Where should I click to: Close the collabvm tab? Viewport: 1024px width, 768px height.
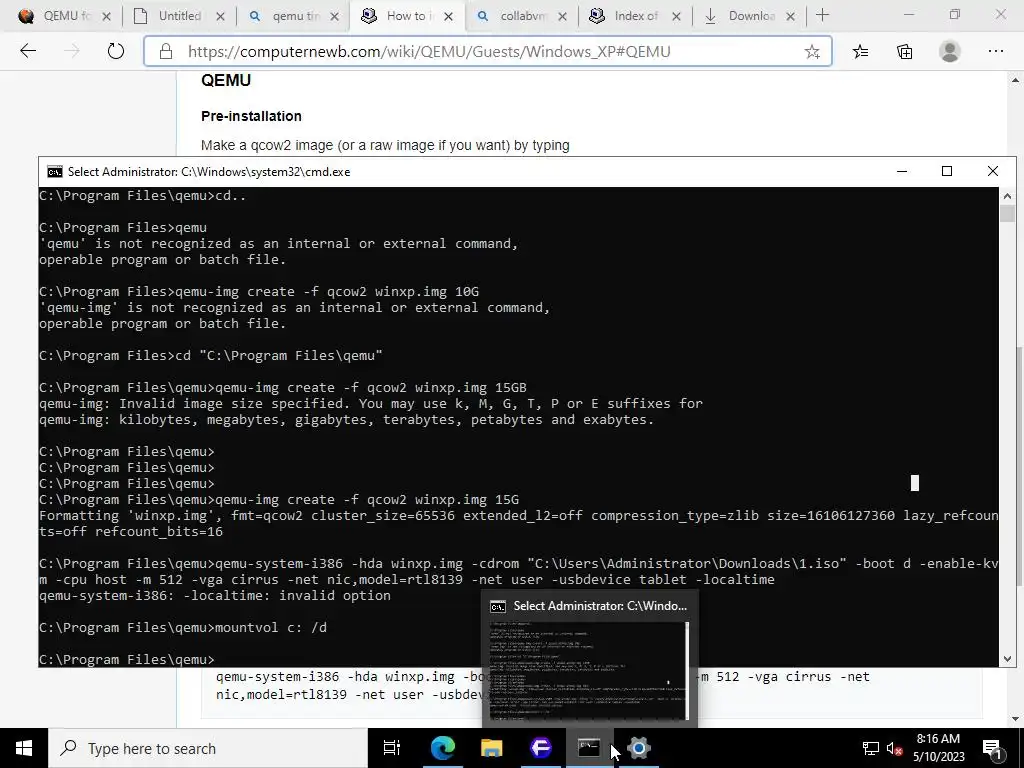562,16
